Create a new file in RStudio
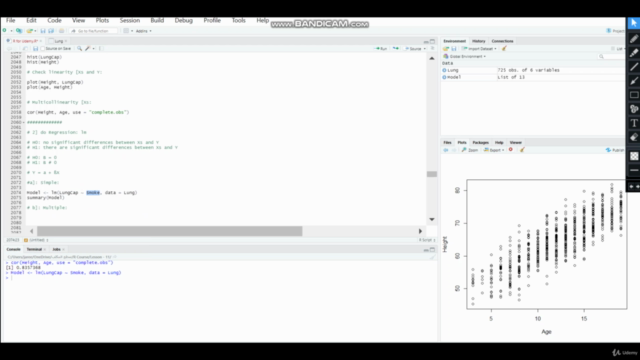Viewport: 640px width, 360px height. [5, 31]
